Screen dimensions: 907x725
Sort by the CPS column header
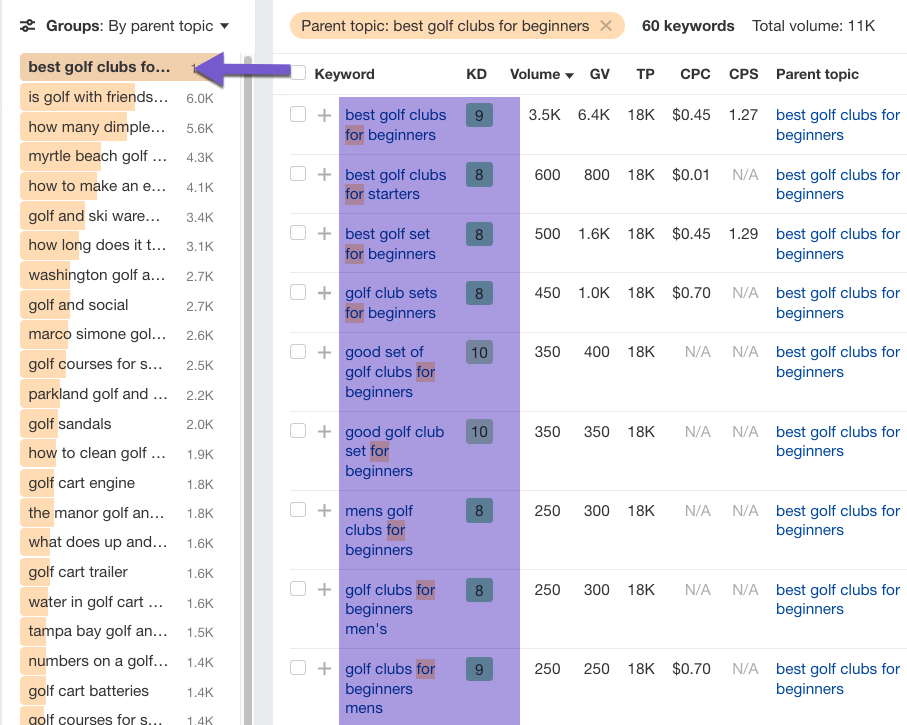click(743, 74)
